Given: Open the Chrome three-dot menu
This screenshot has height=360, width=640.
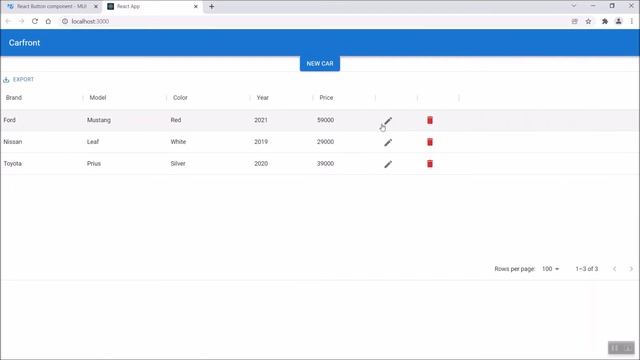Looking at the screenshot, I should pos(631,21).
